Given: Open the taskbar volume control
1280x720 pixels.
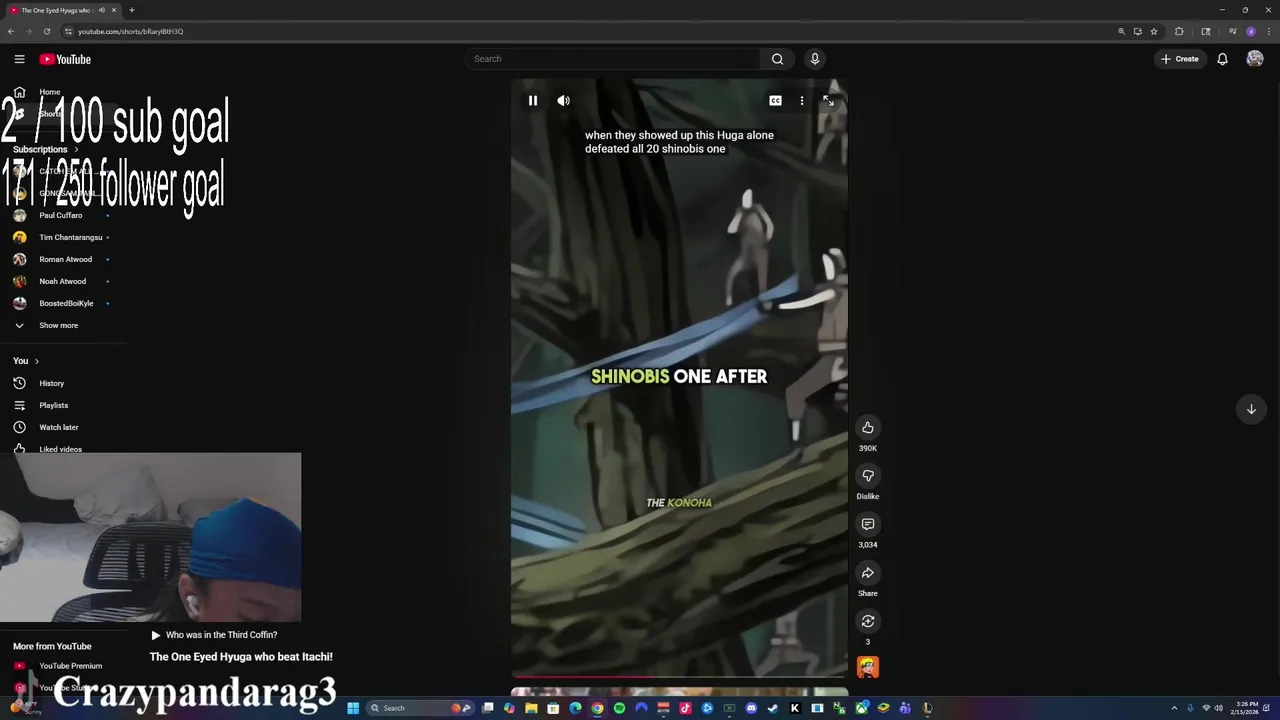Looking at the screenshot, I should tap(1218, 708).
